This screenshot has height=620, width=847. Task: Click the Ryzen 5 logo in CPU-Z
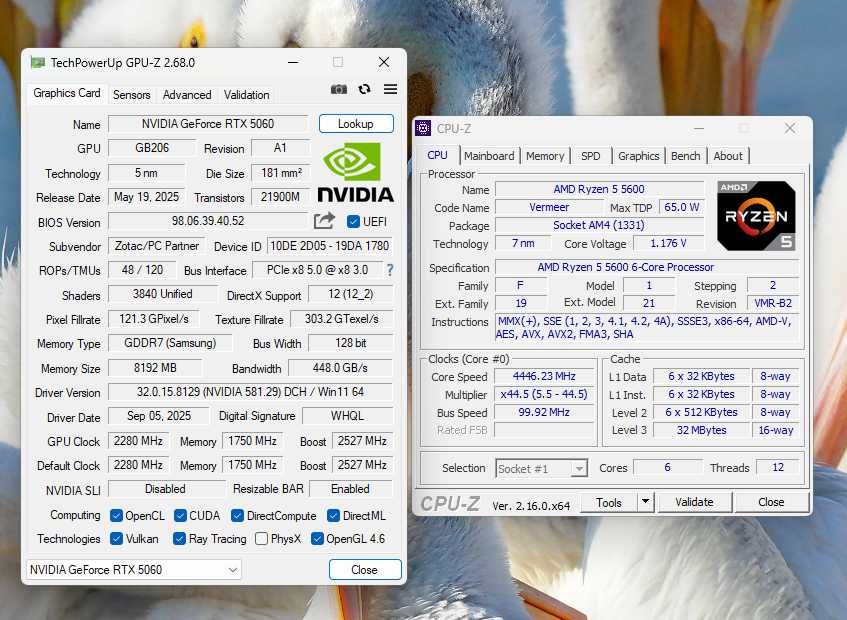(x=756, y=216)
